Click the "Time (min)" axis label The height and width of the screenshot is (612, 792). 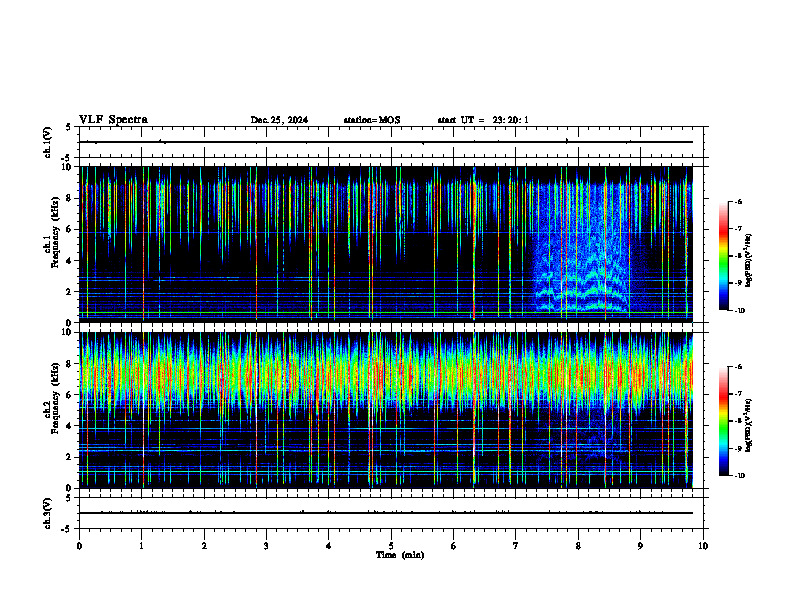coord(400,555)
